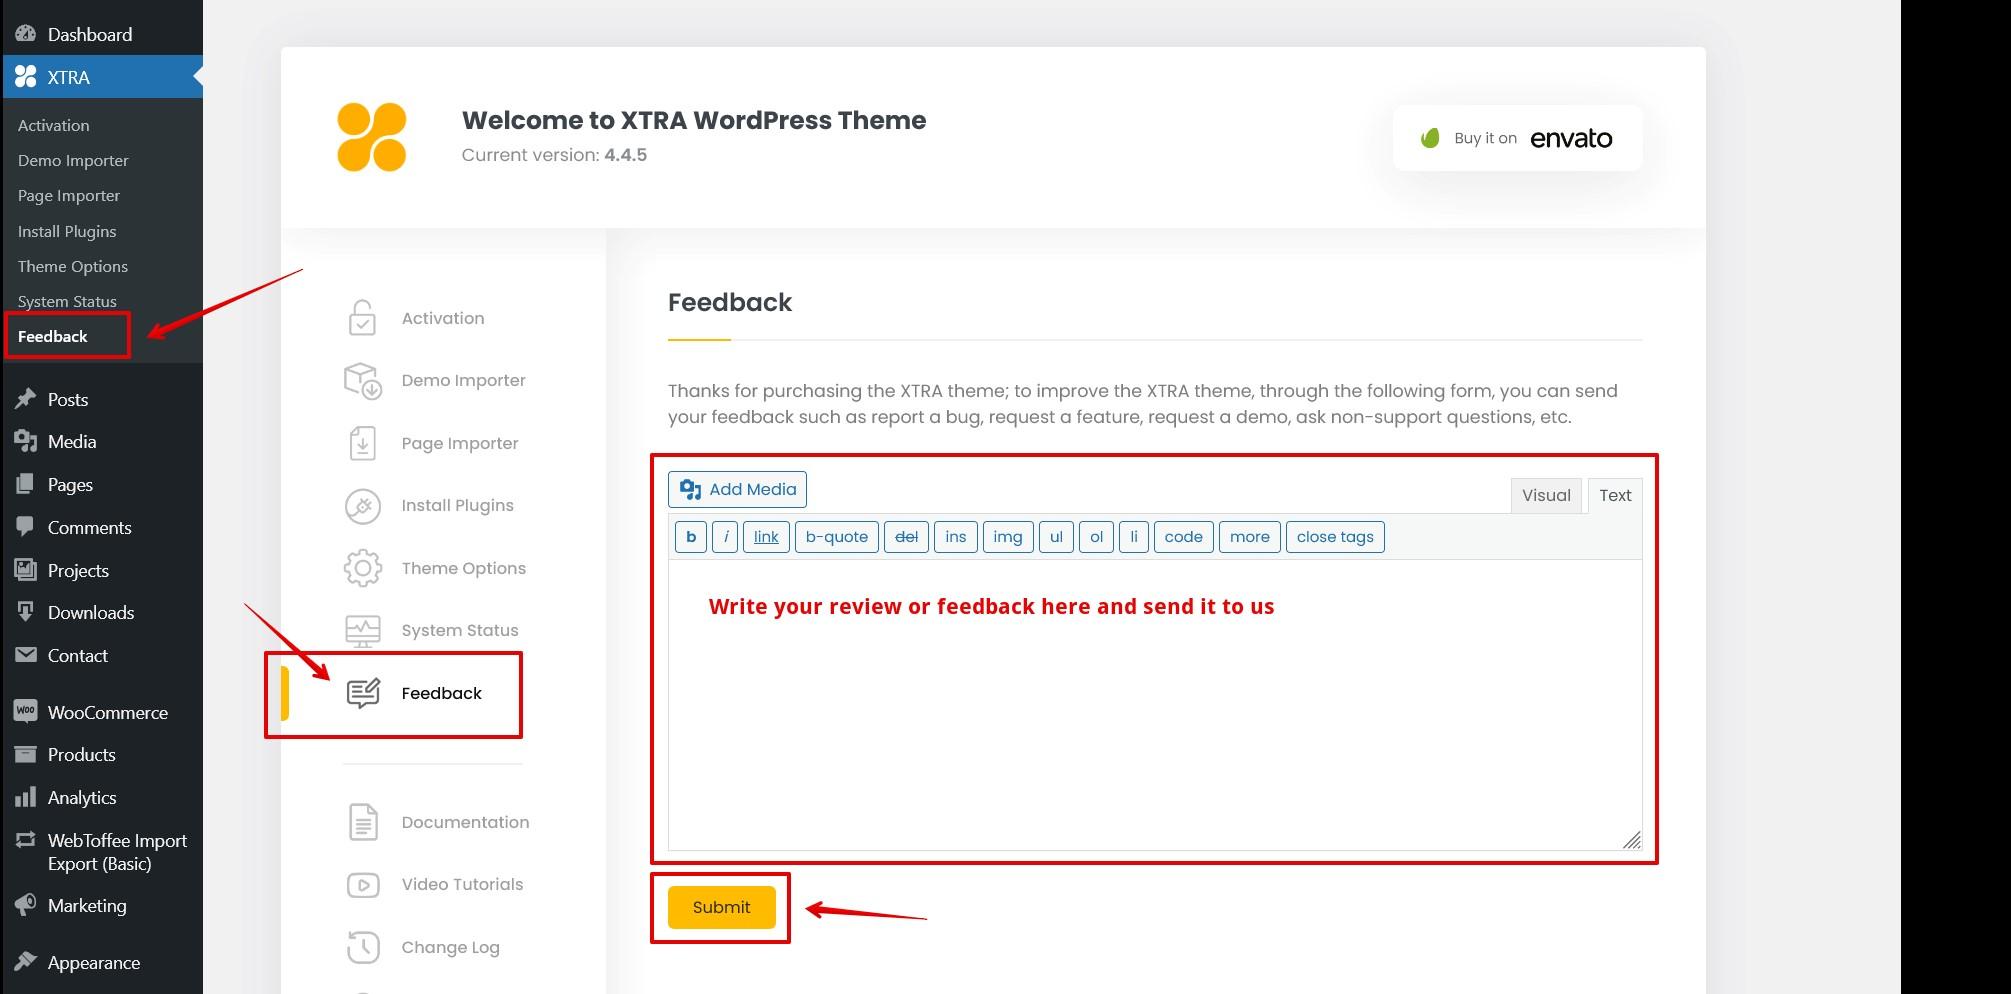Click the Buy it on Envato button
Screen dimensions: 2011x994
coord(1517,138)
